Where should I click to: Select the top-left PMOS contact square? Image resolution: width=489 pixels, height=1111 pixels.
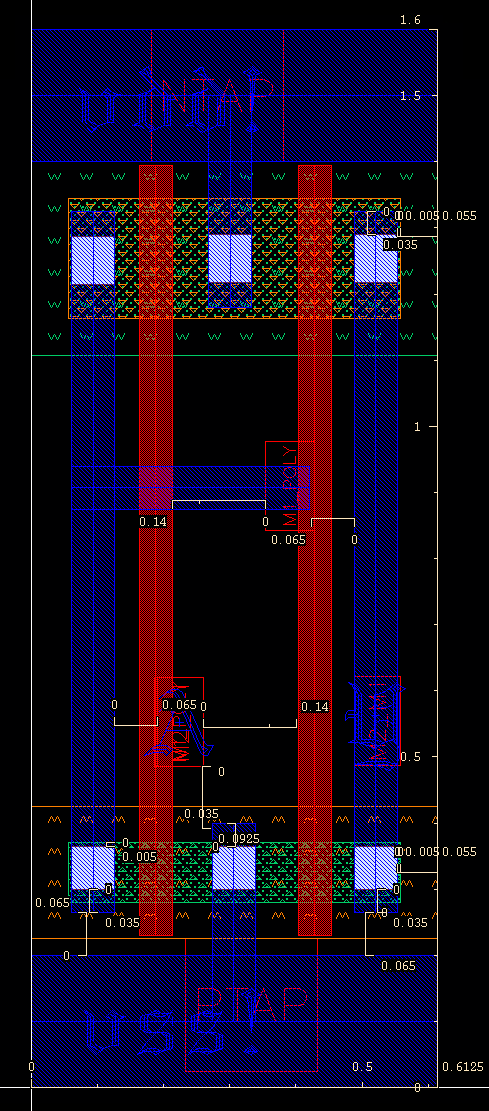tap(93, 260)
